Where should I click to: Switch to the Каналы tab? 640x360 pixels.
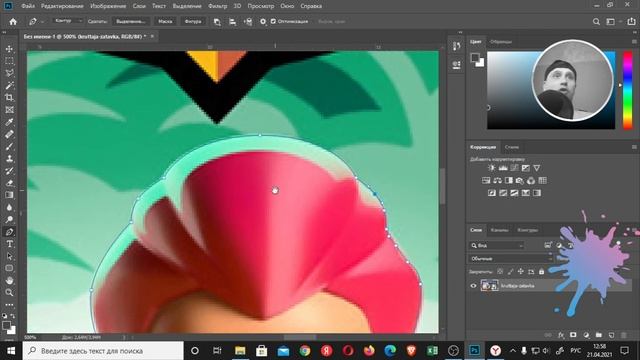[x=500, y=230]
